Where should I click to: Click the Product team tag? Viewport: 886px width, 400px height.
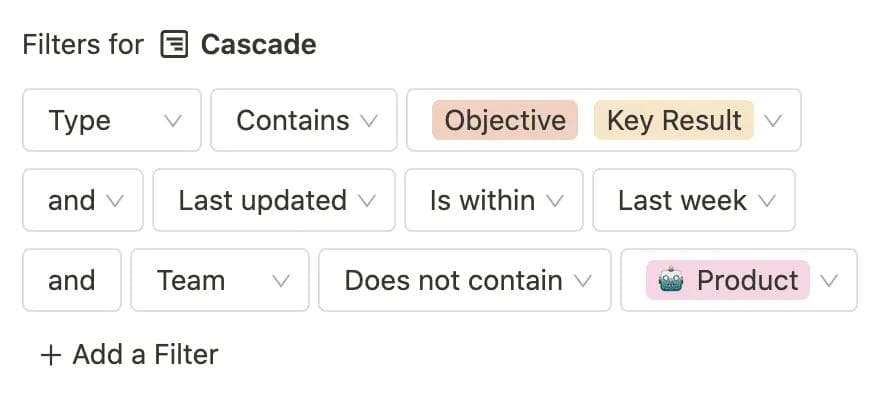point(728,280)
